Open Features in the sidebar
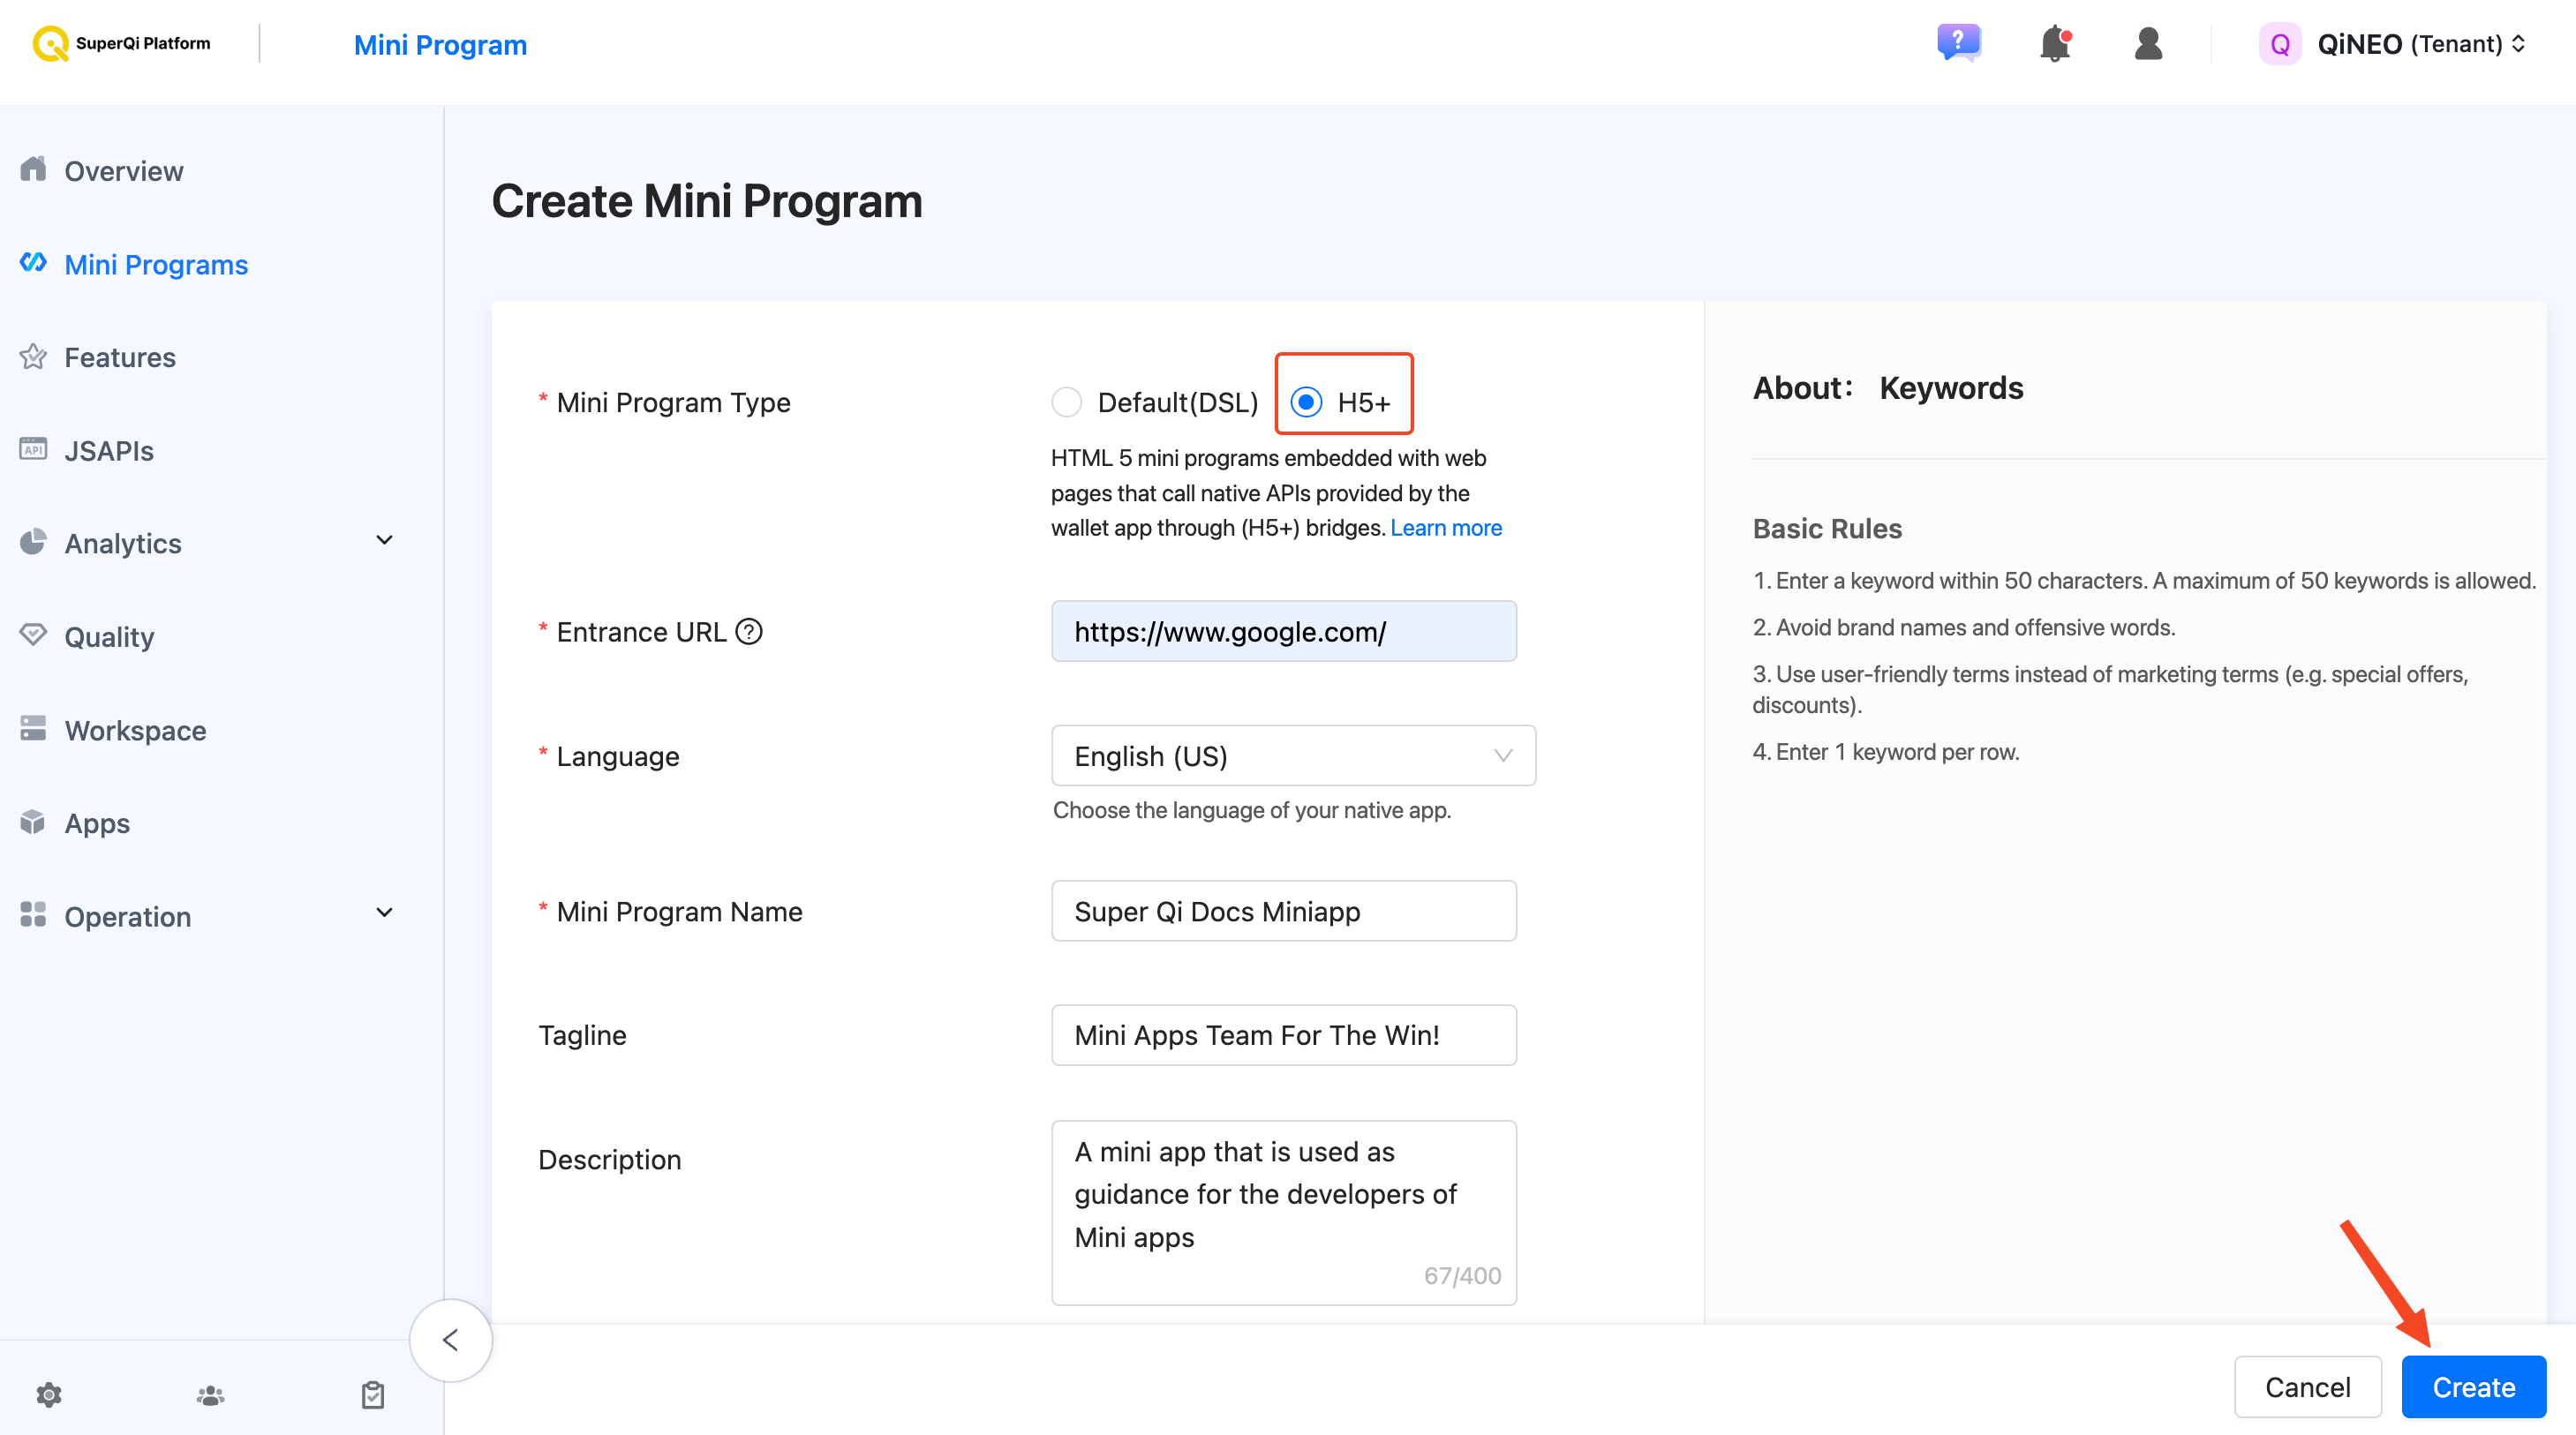The height and width of the screenshot is (1435, 2576). 120,357
